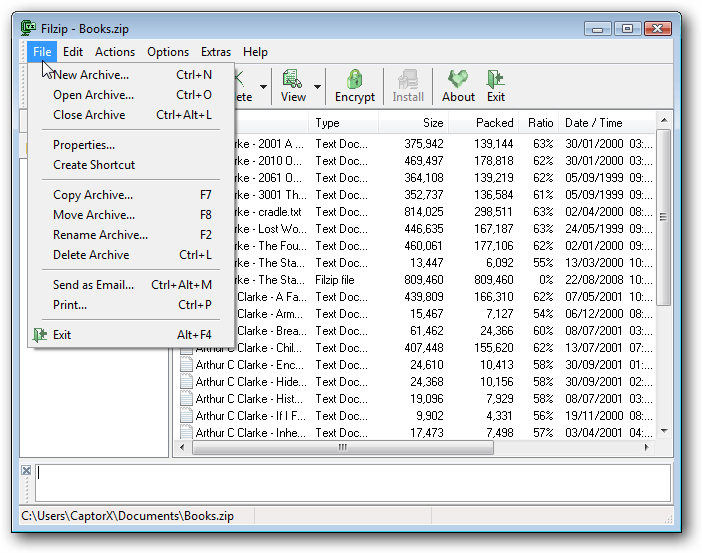
Task: Click the 814,025 size cell
Action: (424, 212)
